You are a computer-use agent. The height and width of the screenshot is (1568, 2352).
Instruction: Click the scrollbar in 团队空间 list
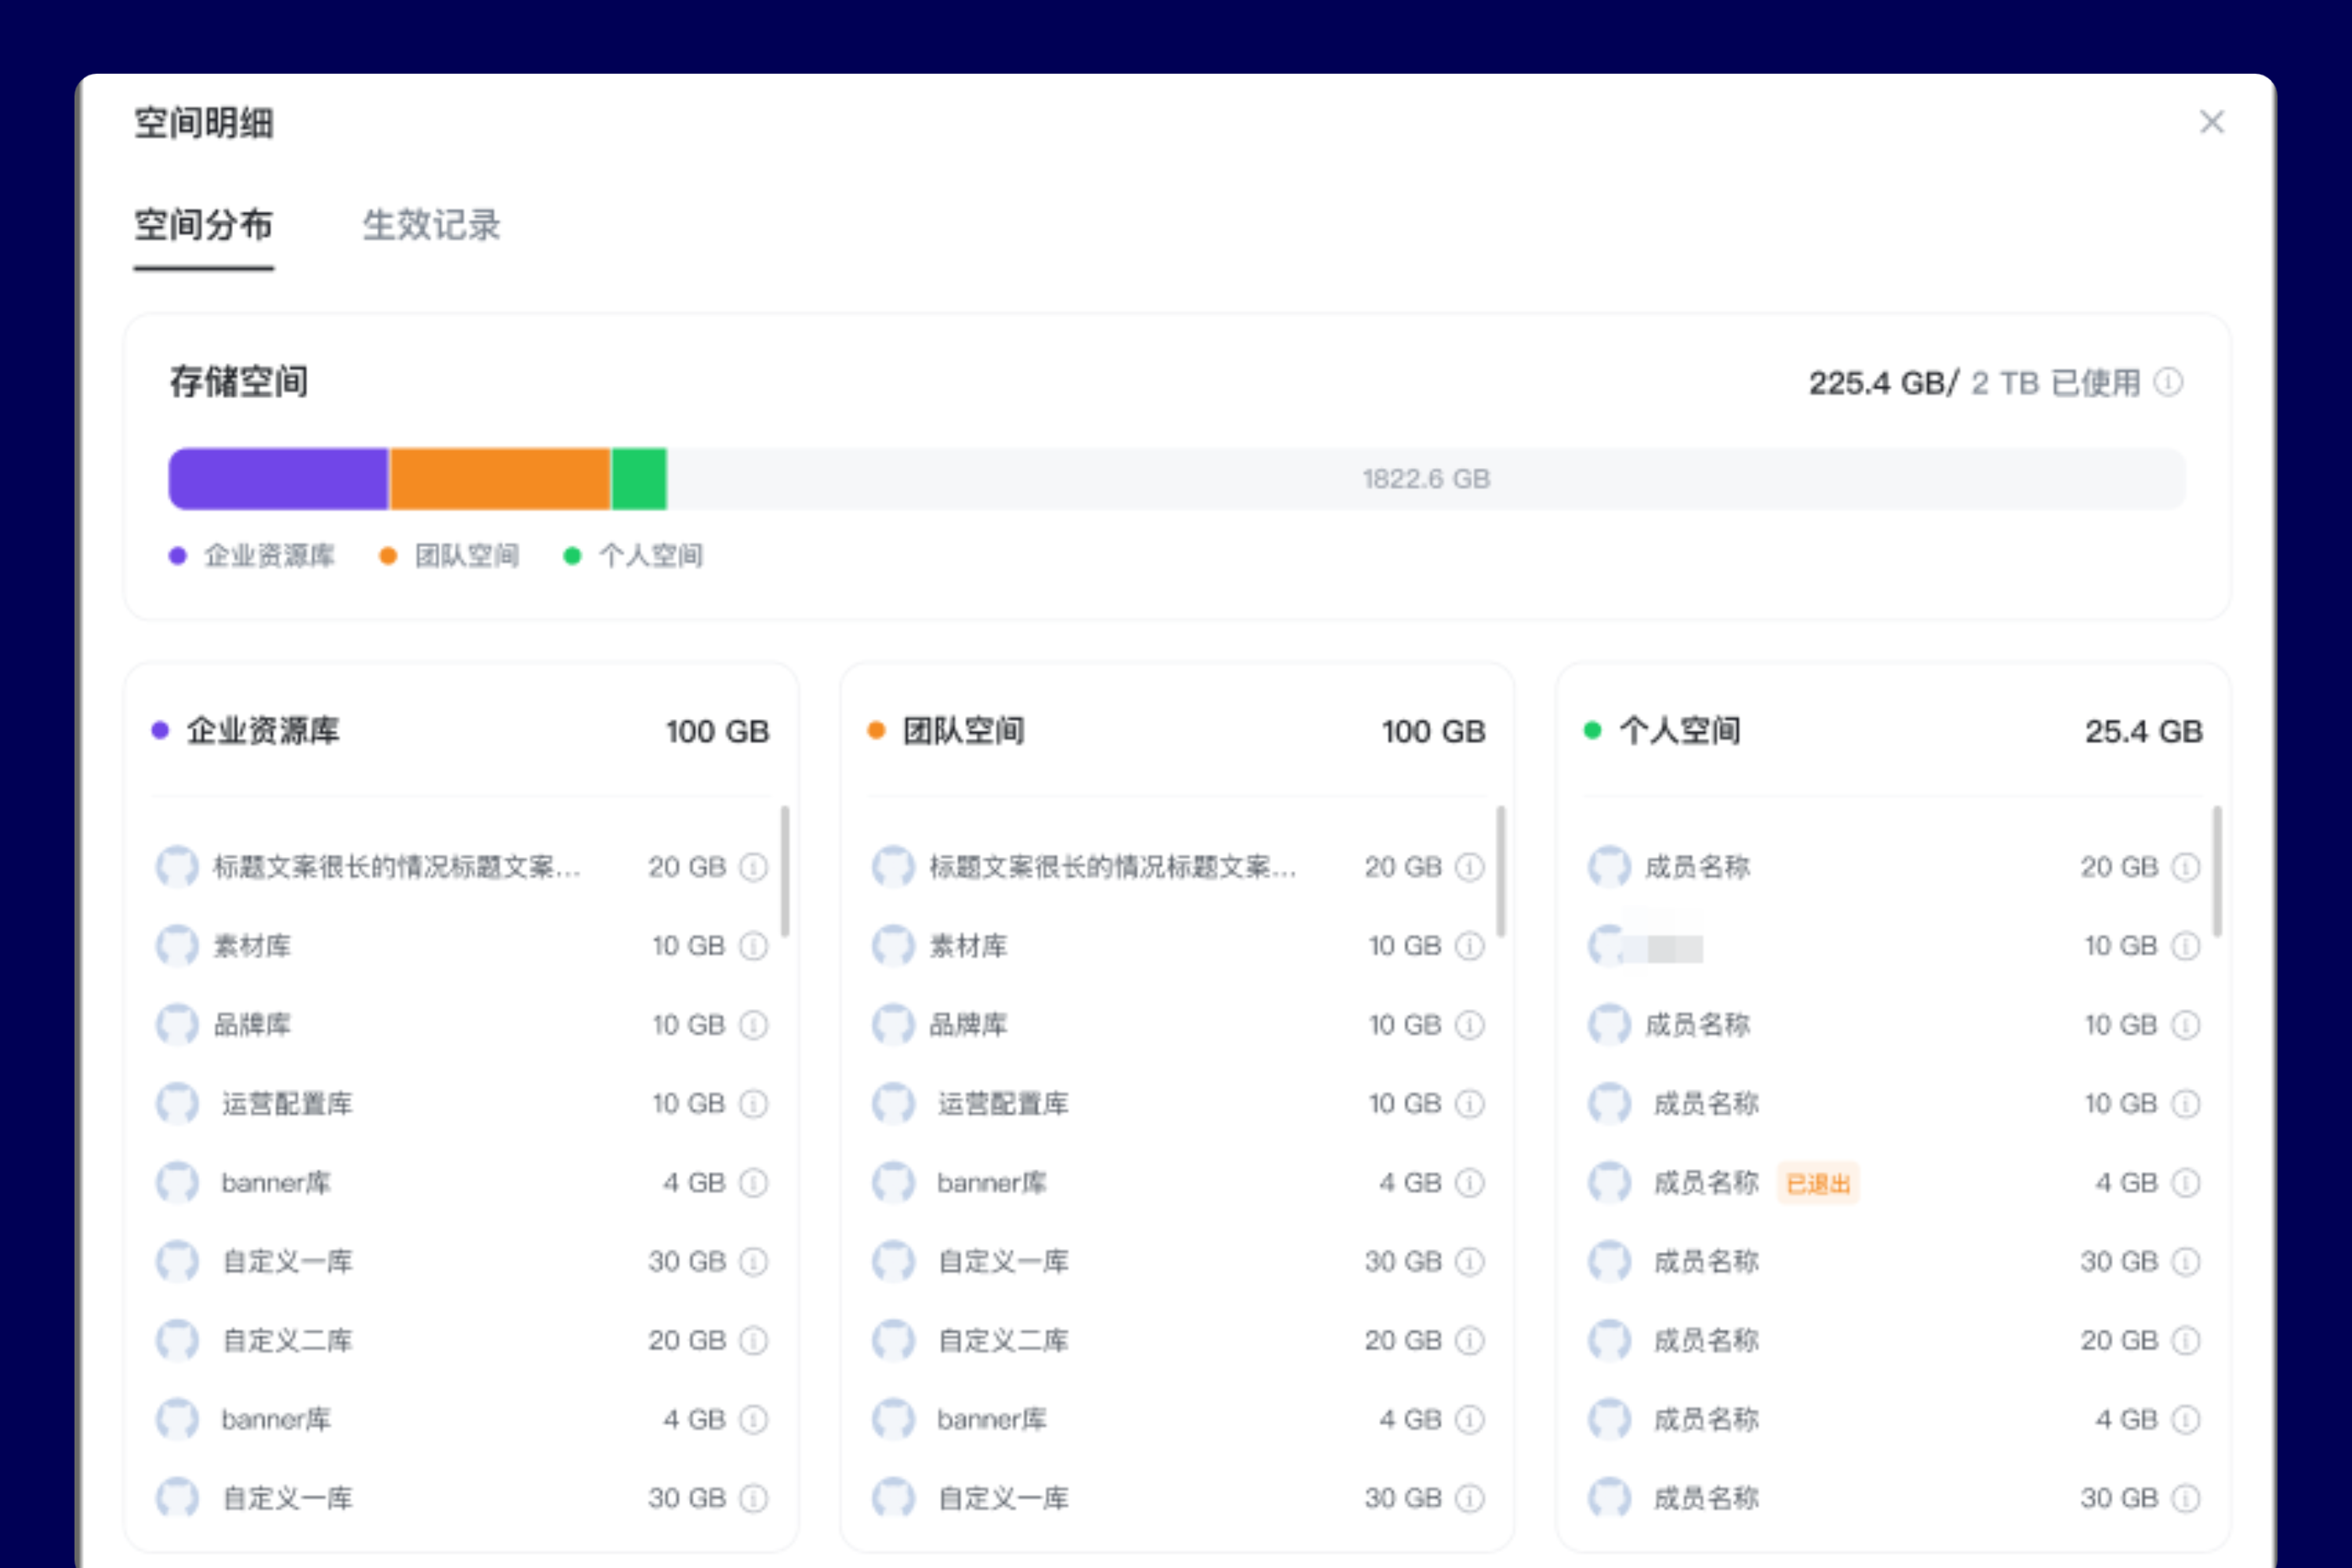click(x=1501, y=871)
